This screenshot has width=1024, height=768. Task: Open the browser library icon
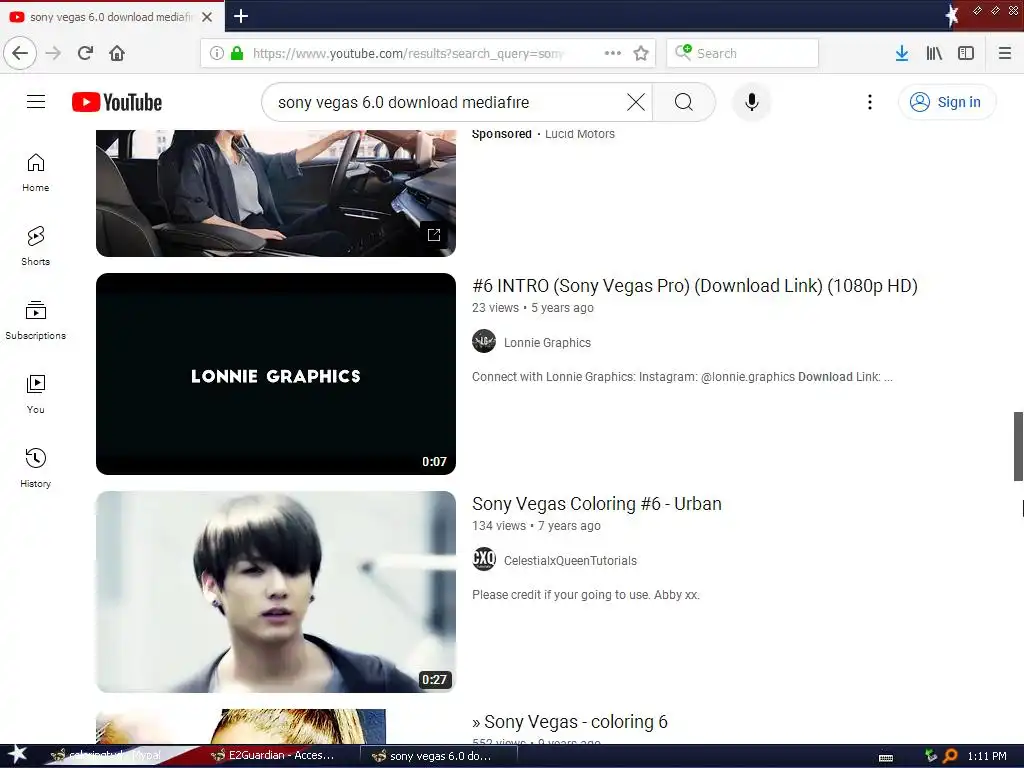click(x=934, y=53)
